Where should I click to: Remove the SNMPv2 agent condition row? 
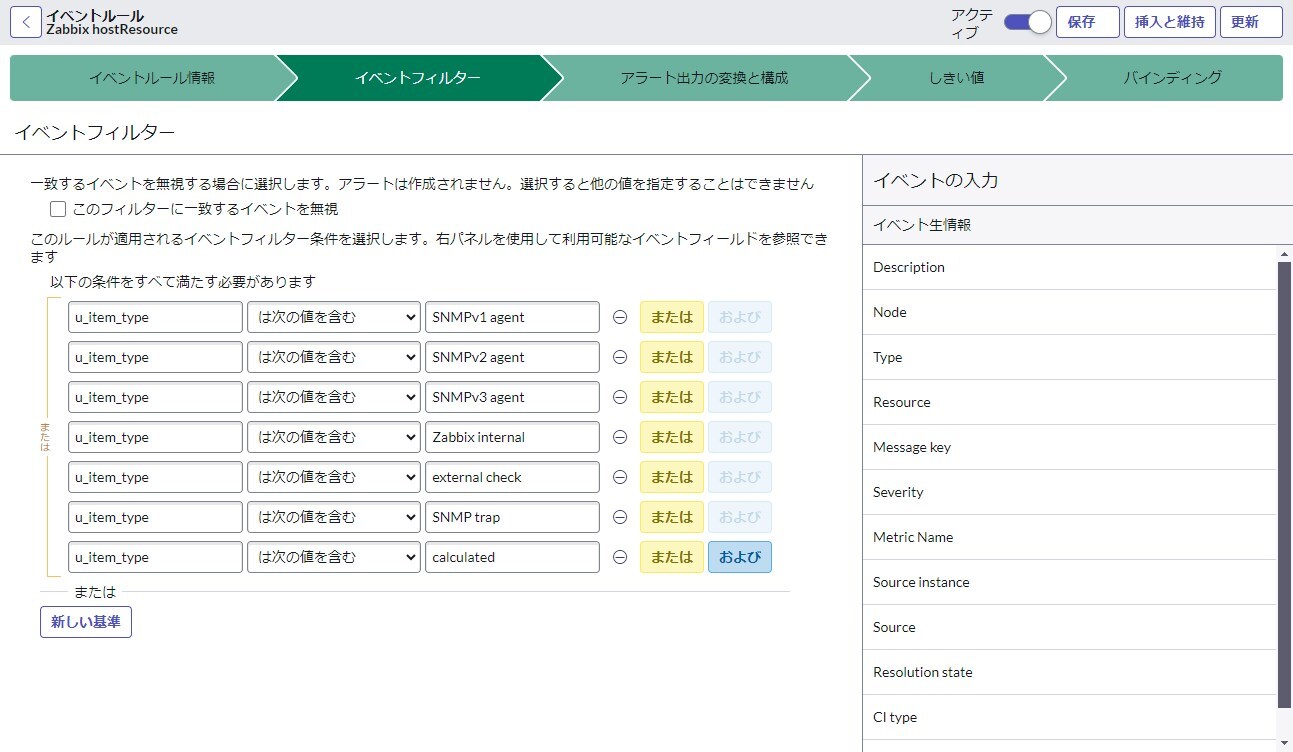point(619,357)
